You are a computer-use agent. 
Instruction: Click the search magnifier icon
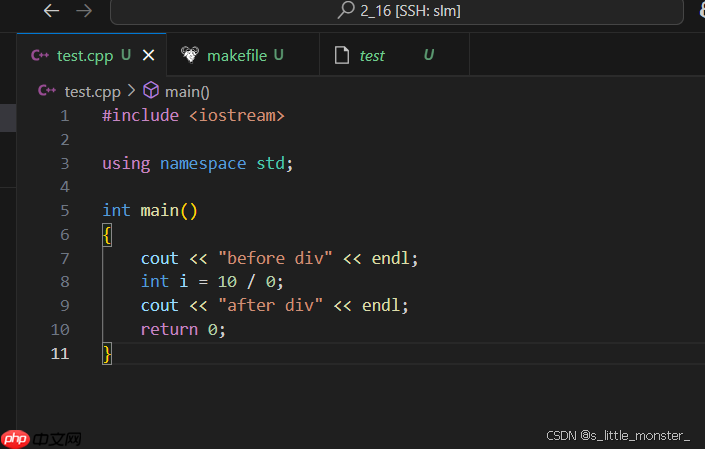(346, 10)
